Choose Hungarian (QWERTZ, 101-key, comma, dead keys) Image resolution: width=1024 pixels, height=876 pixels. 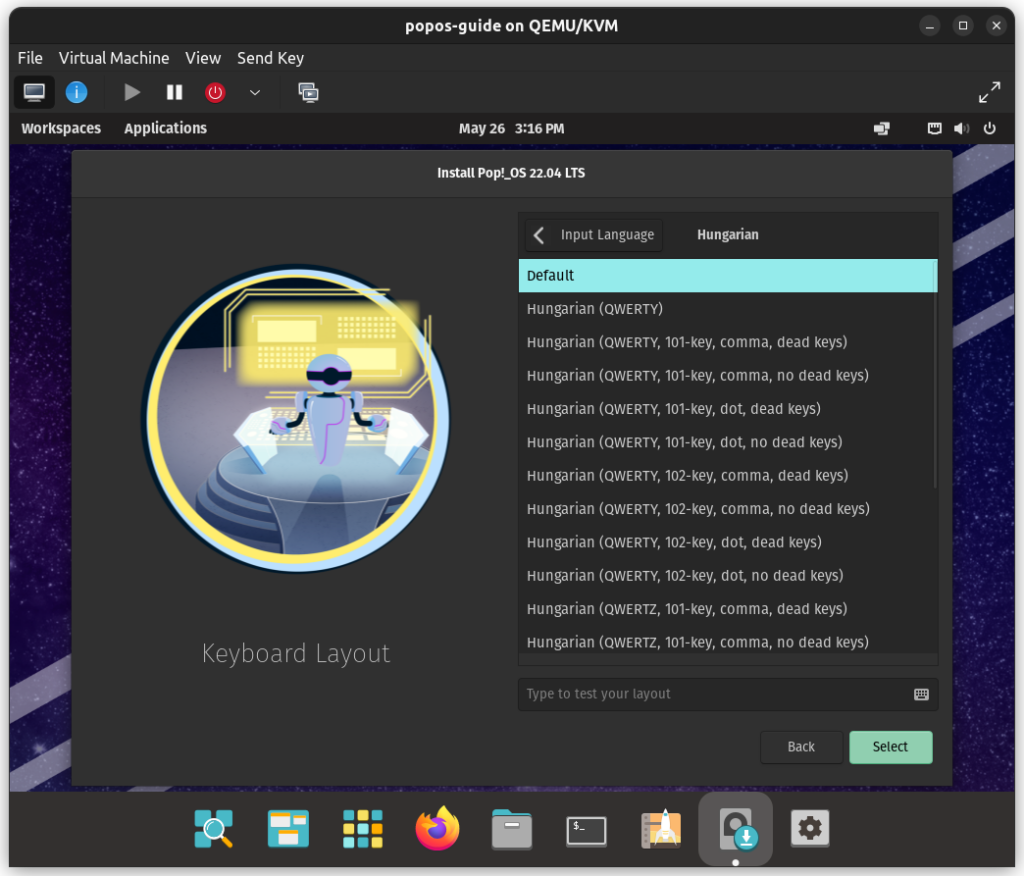[x=728, y=609]
